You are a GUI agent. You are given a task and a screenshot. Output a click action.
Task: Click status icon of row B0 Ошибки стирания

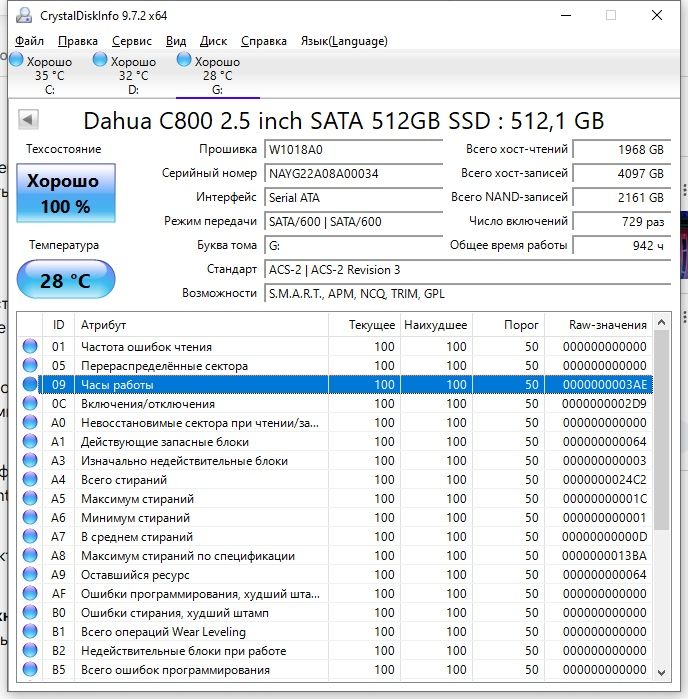[x=30, y=612]
